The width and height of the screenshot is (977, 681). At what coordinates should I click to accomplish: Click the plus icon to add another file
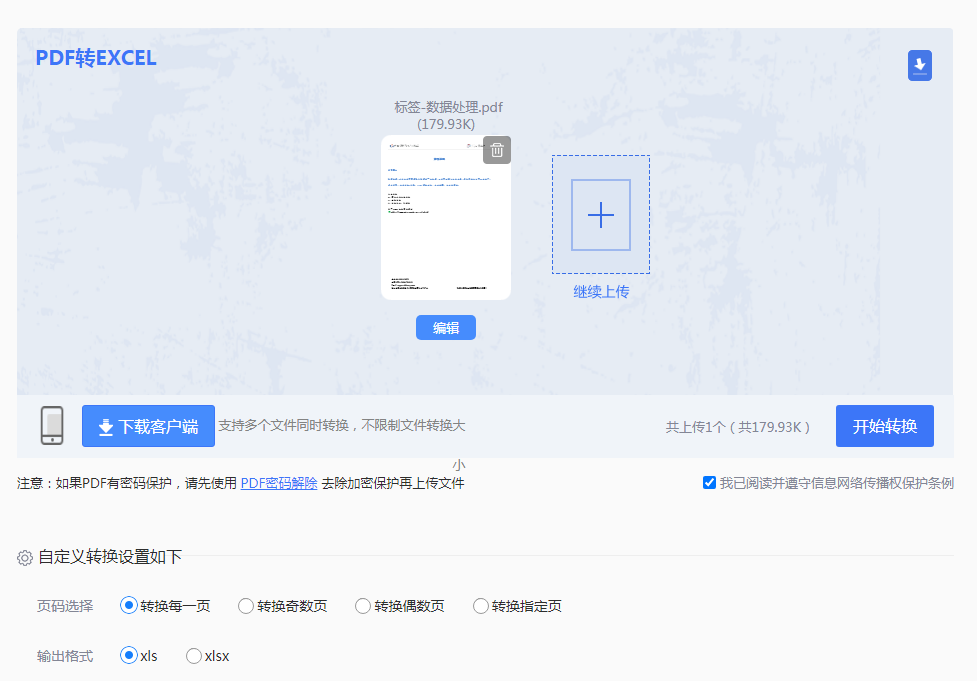pos(600,214)
